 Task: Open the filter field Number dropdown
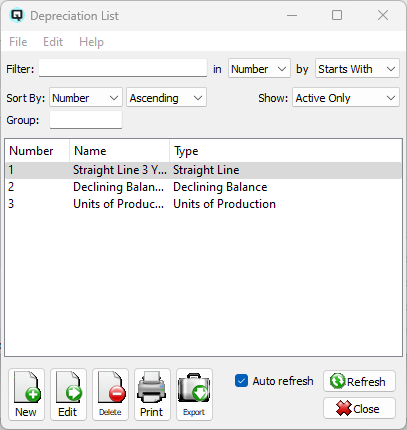pyautogui.click(x=259, y=69)
